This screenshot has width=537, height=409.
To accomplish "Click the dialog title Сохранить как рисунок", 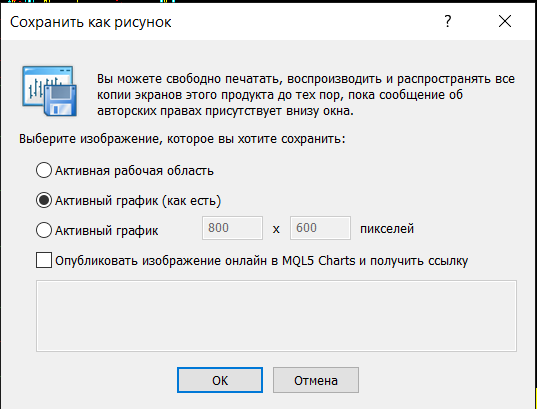I will (91, 22).
